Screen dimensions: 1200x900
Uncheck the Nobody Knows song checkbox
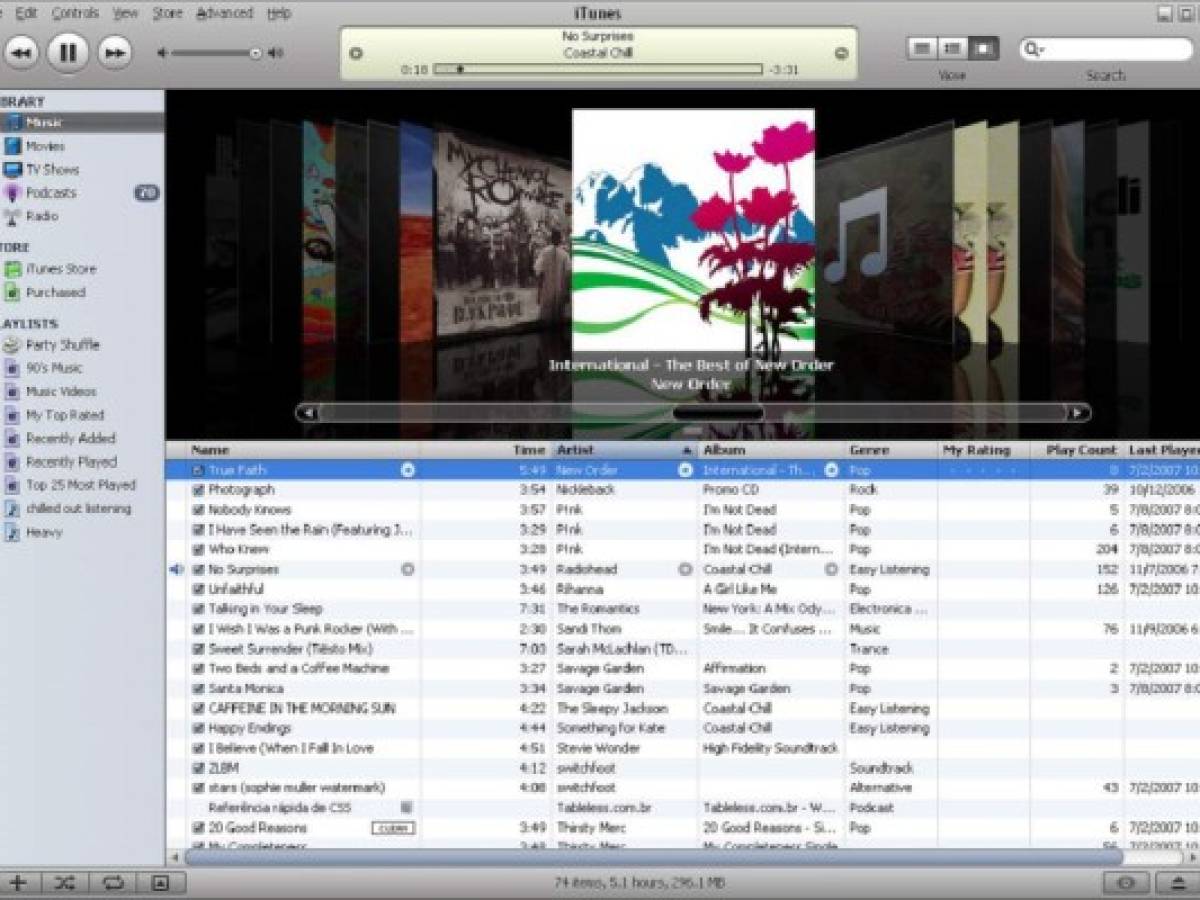pos(198,510)
